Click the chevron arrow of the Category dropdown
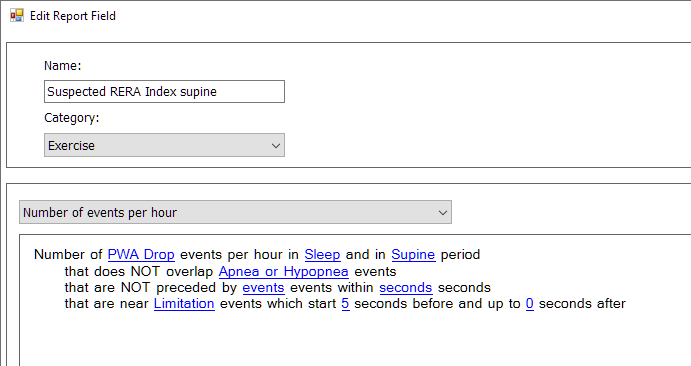The height and width of the screenshot is (366, 691). pos(276,145)
